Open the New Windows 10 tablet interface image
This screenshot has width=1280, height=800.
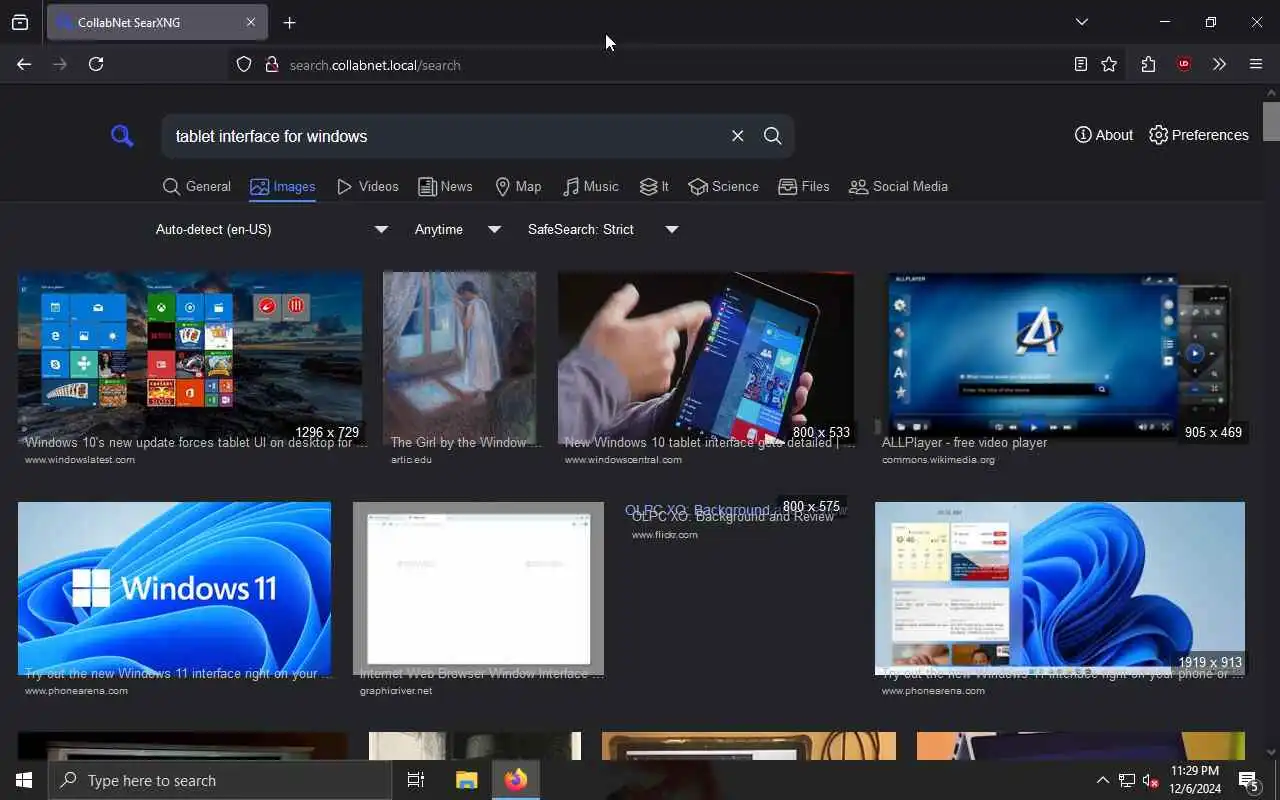[x=706, y=356]
